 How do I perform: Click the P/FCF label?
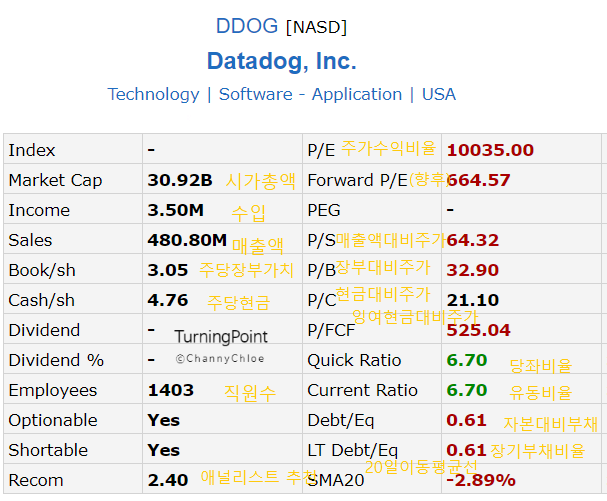[x=331, y=330]
